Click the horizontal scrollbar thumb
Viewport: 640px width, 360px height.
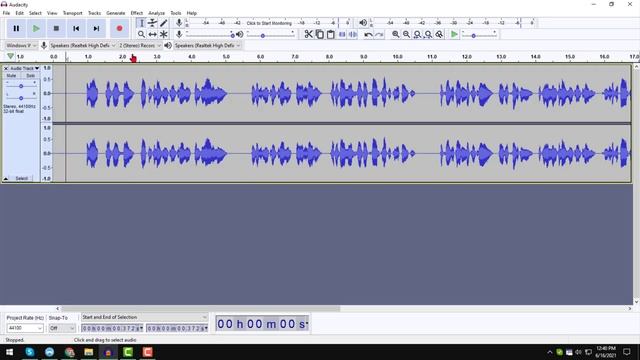200,309
